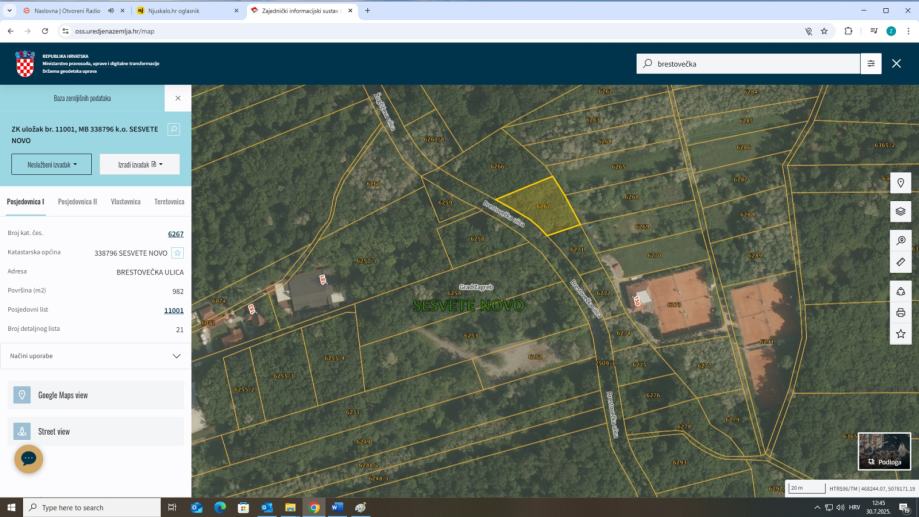Open Task View on taskbar

point(172,508)
